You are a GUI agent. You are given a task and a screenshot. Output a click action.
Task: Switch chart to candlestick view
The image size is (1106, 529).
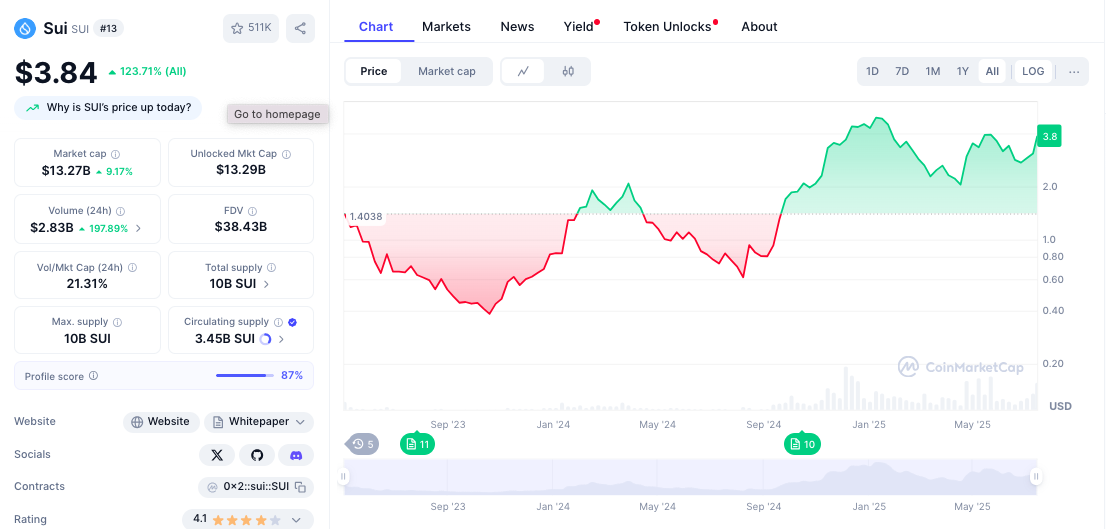pyautogui.click(x=568, y=71)
